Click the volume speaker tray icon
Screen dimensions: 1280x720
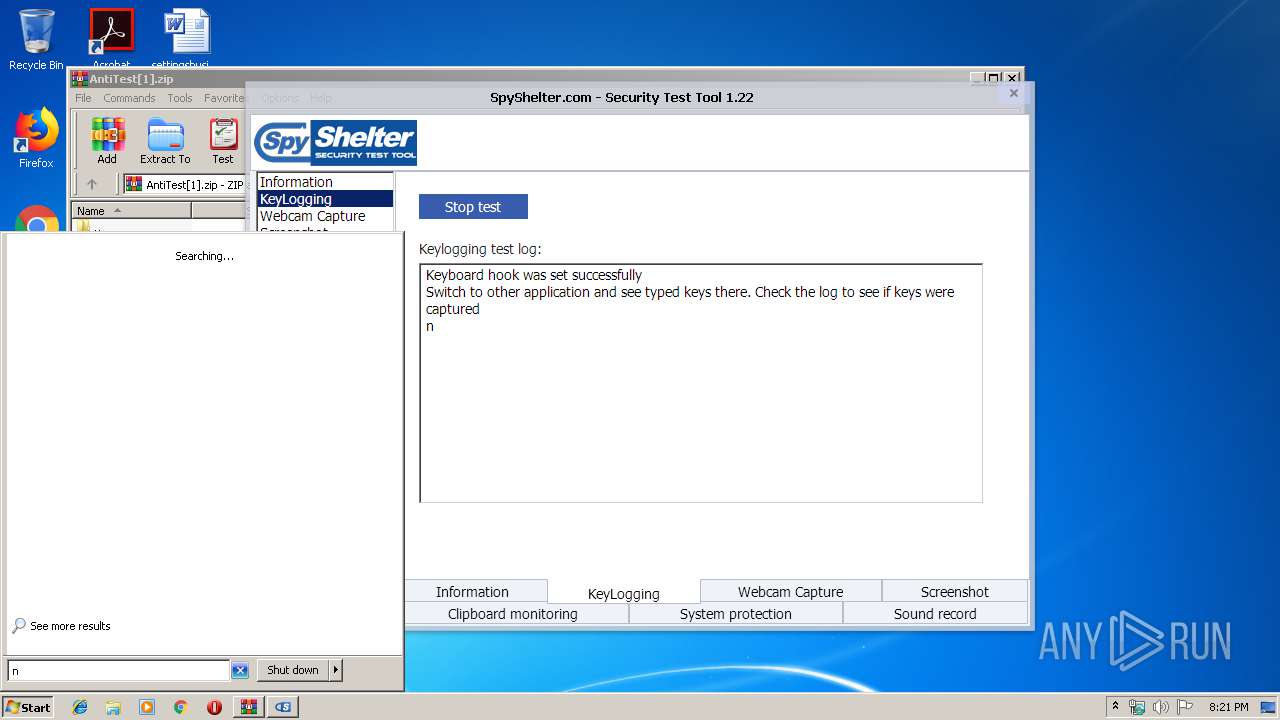tap(1161, 707)
